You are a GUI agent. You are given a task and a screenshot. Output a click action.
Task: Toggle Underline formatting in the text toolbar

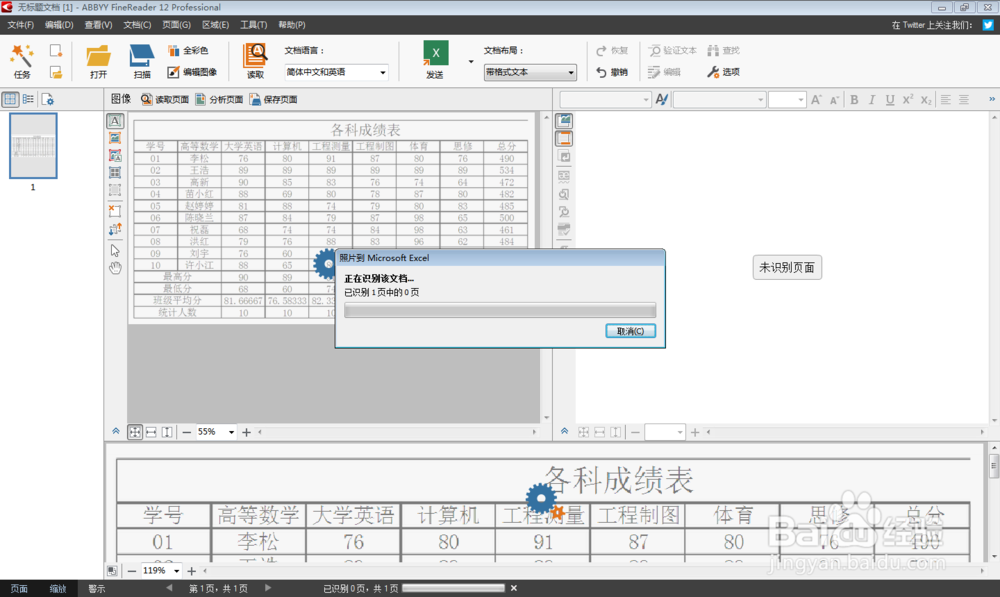[x=890, y=100]
